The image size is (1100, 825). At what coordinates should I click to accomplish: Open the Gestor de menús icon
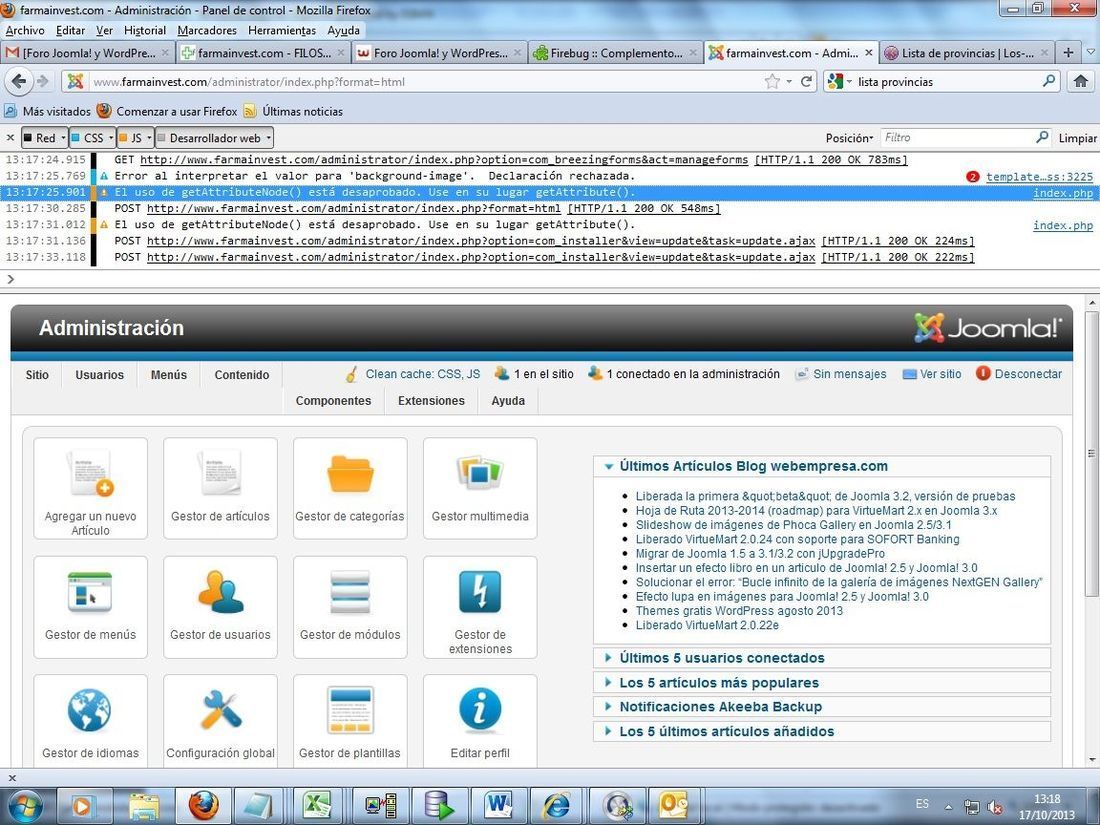(x=90, y=607)
